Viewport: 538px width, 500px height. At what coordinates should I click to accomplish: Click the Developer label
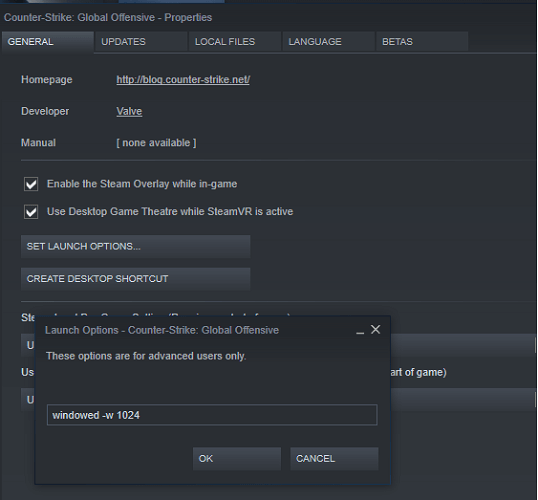45,111
